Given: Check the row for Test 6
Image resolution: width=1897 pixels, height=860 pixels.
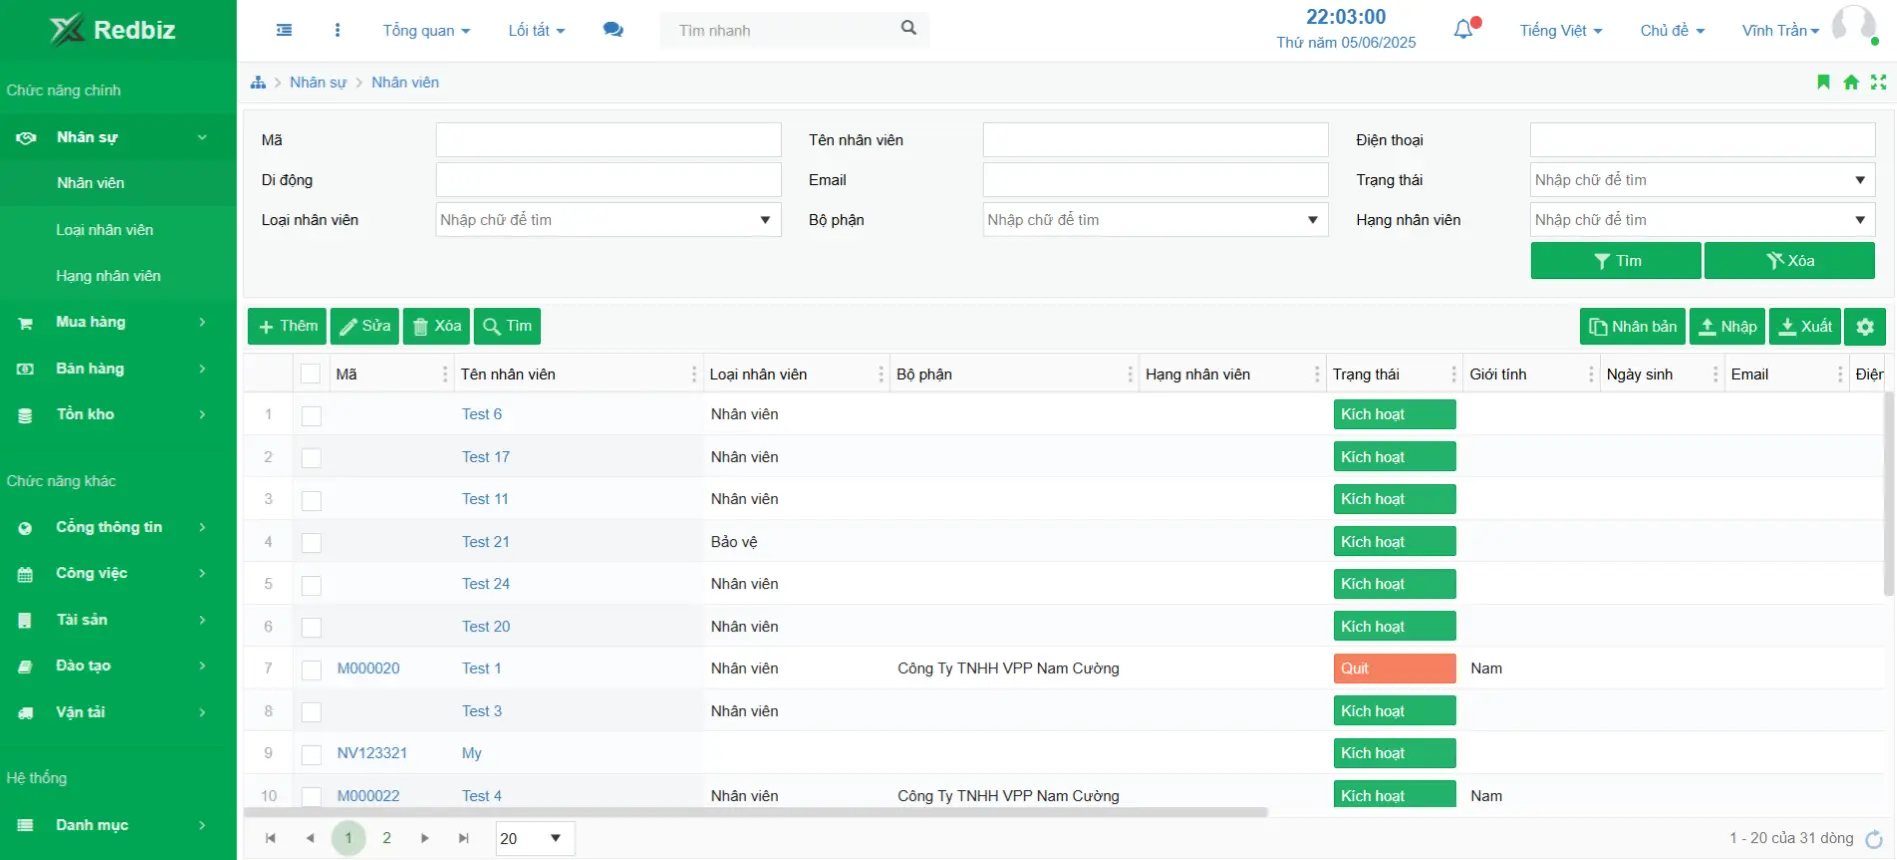Looking at the screenshot, I should pyautogui.click(x=312, y=415).
